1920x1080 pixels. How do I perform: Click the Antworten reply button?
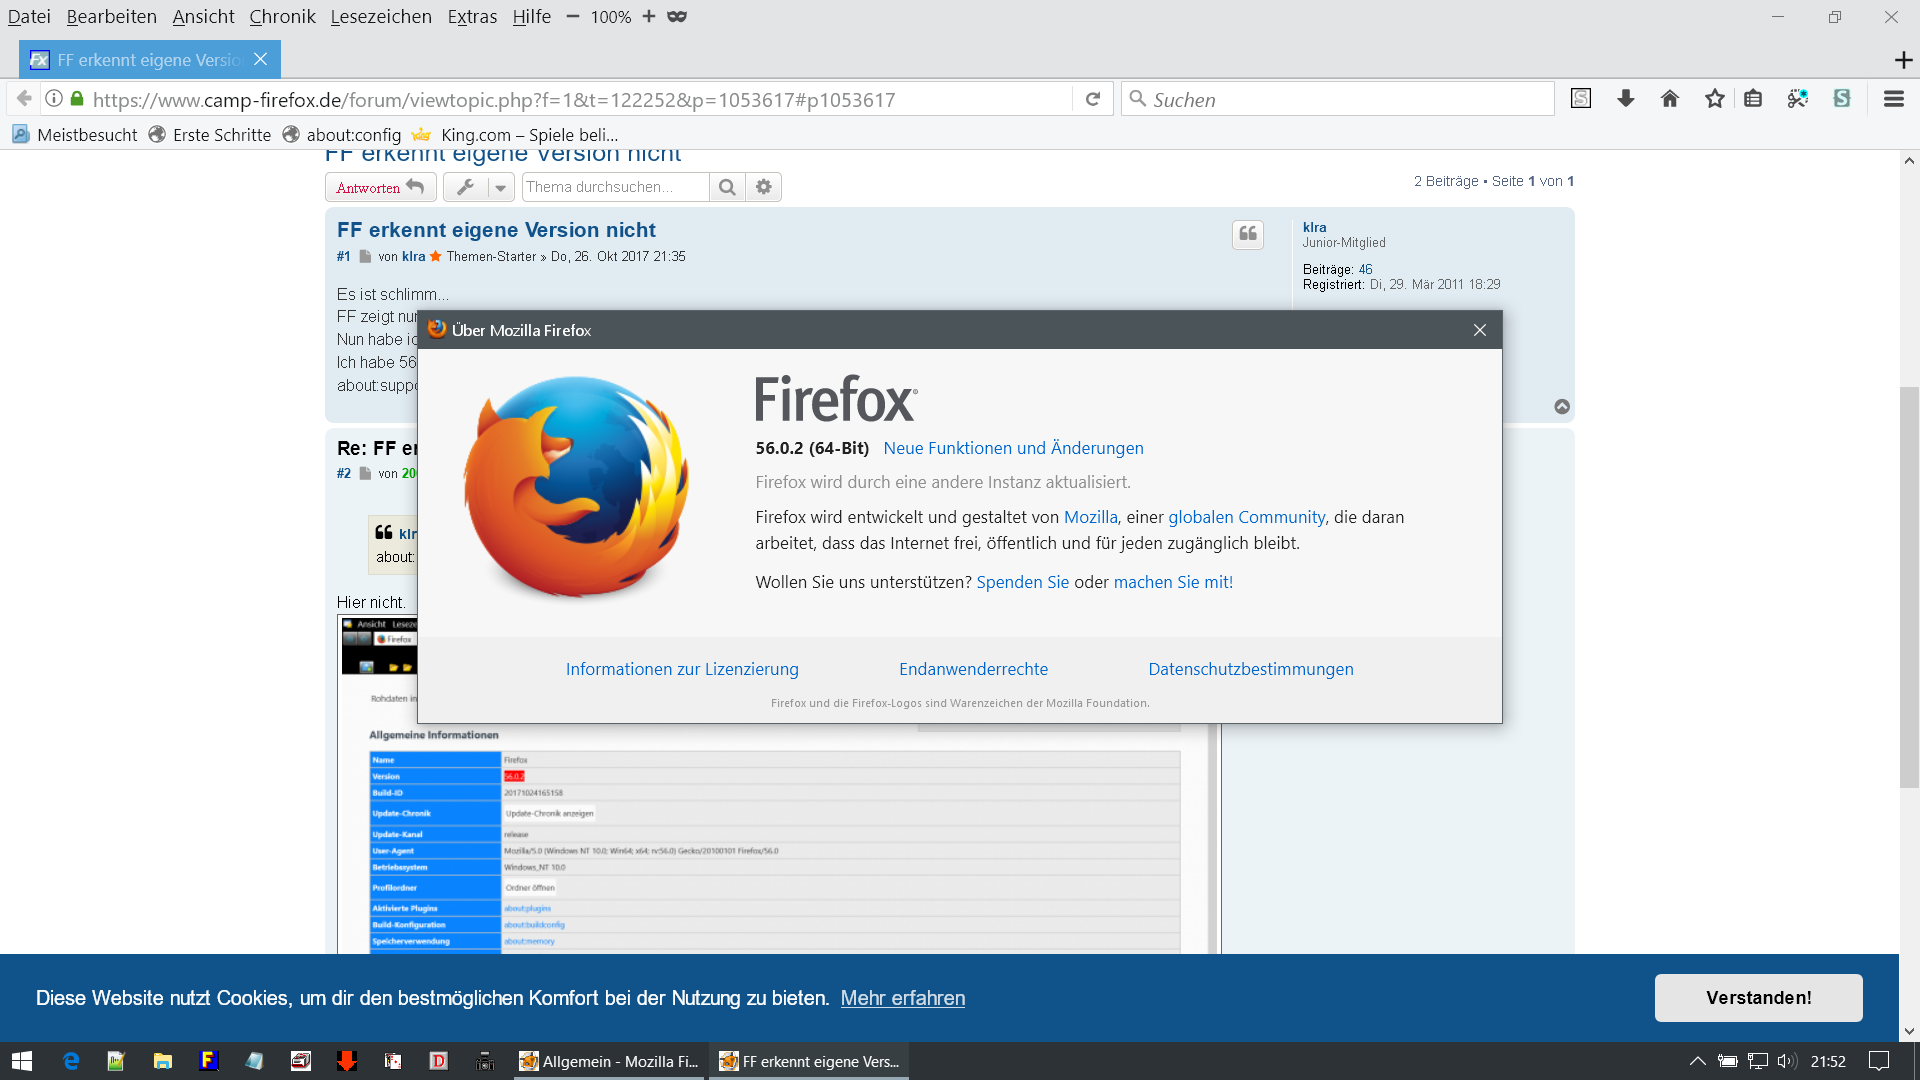pyautogui.click(x=380, y=187)
